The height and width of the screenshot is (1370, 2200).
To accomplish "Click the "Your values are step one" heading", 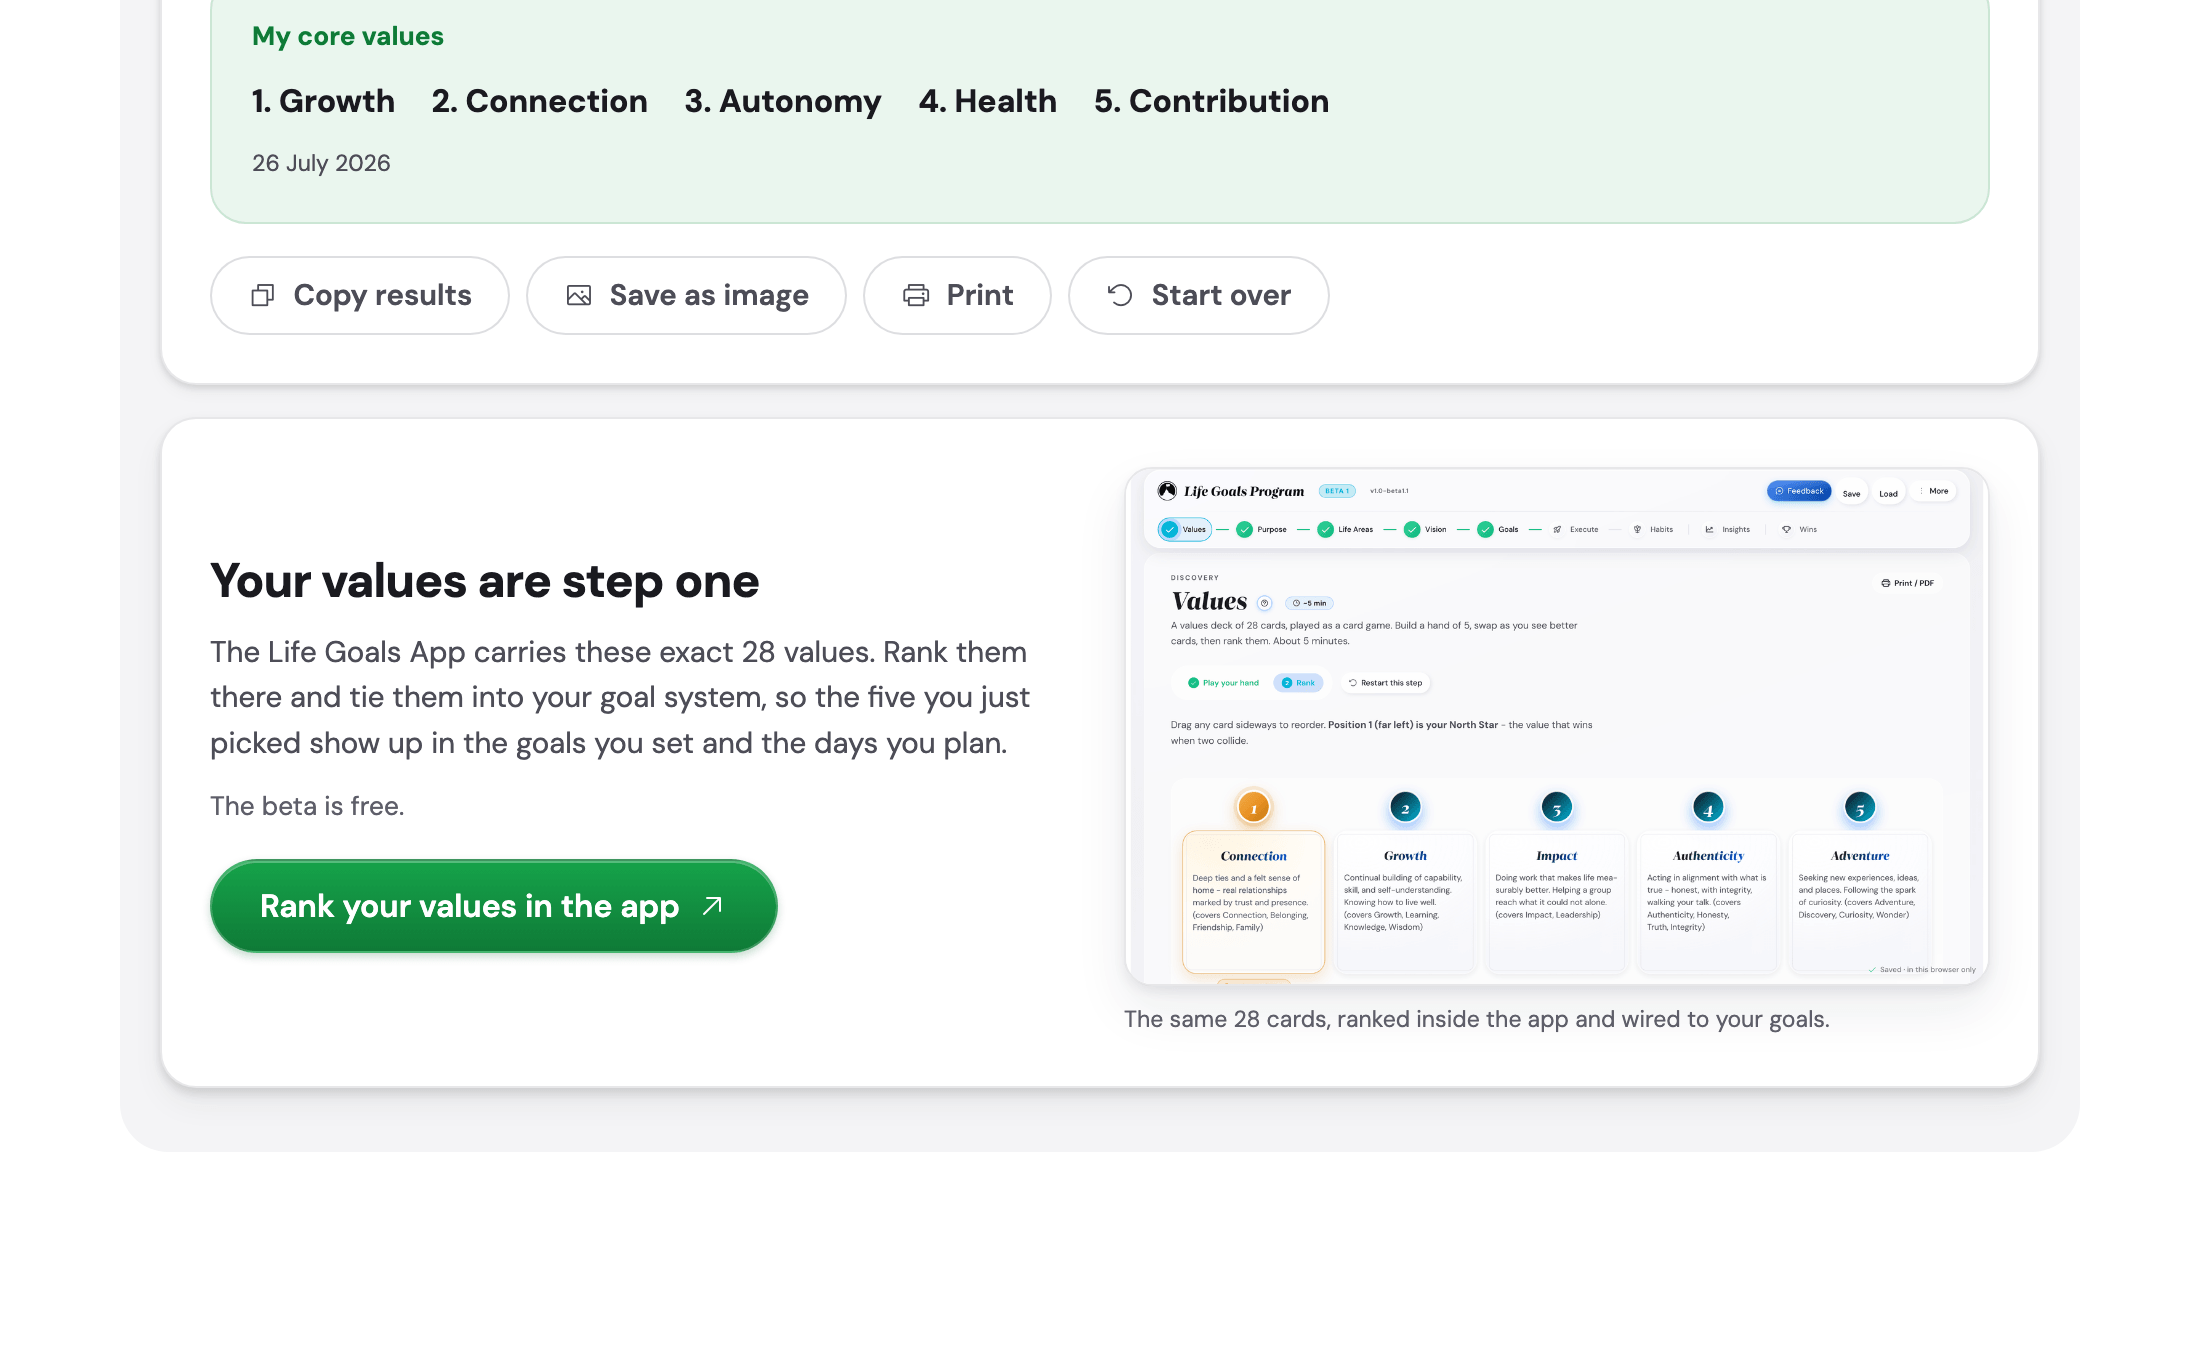I will [x=485, y=581].
